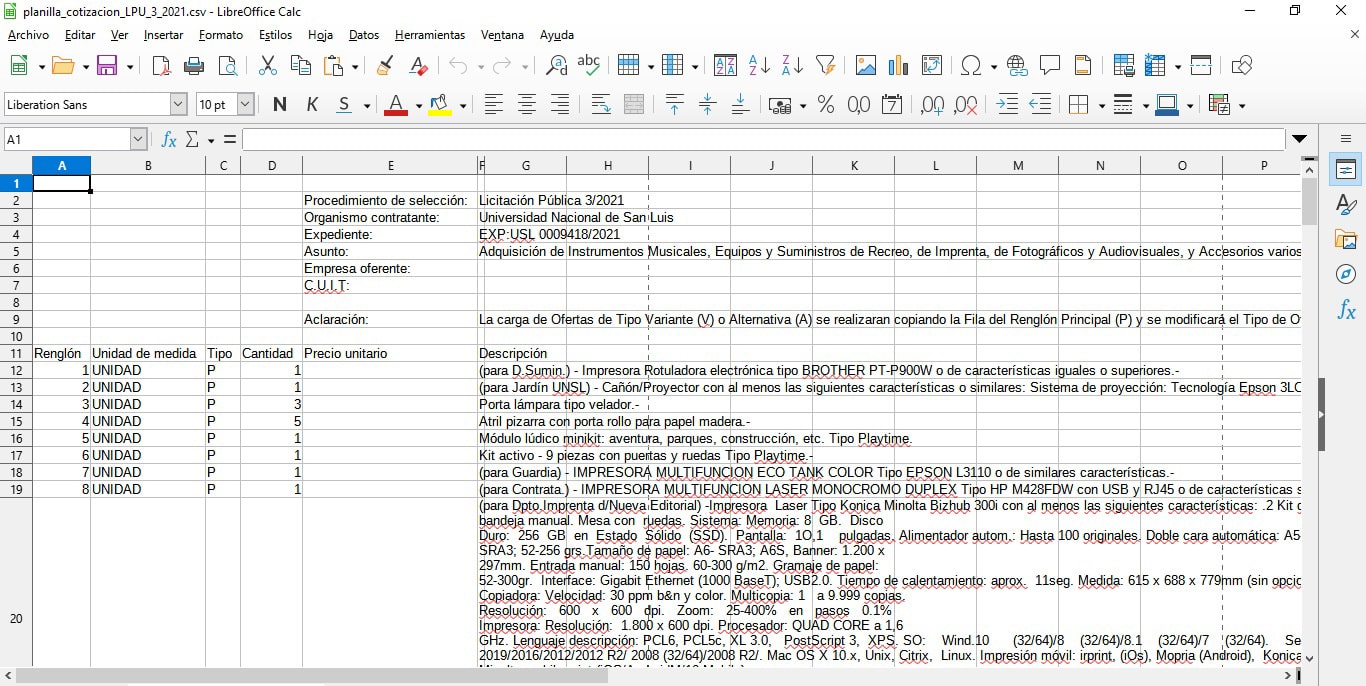This screenshot has height=686, width=1366.
Task: Open the print preview
Action: click(228, 66)
